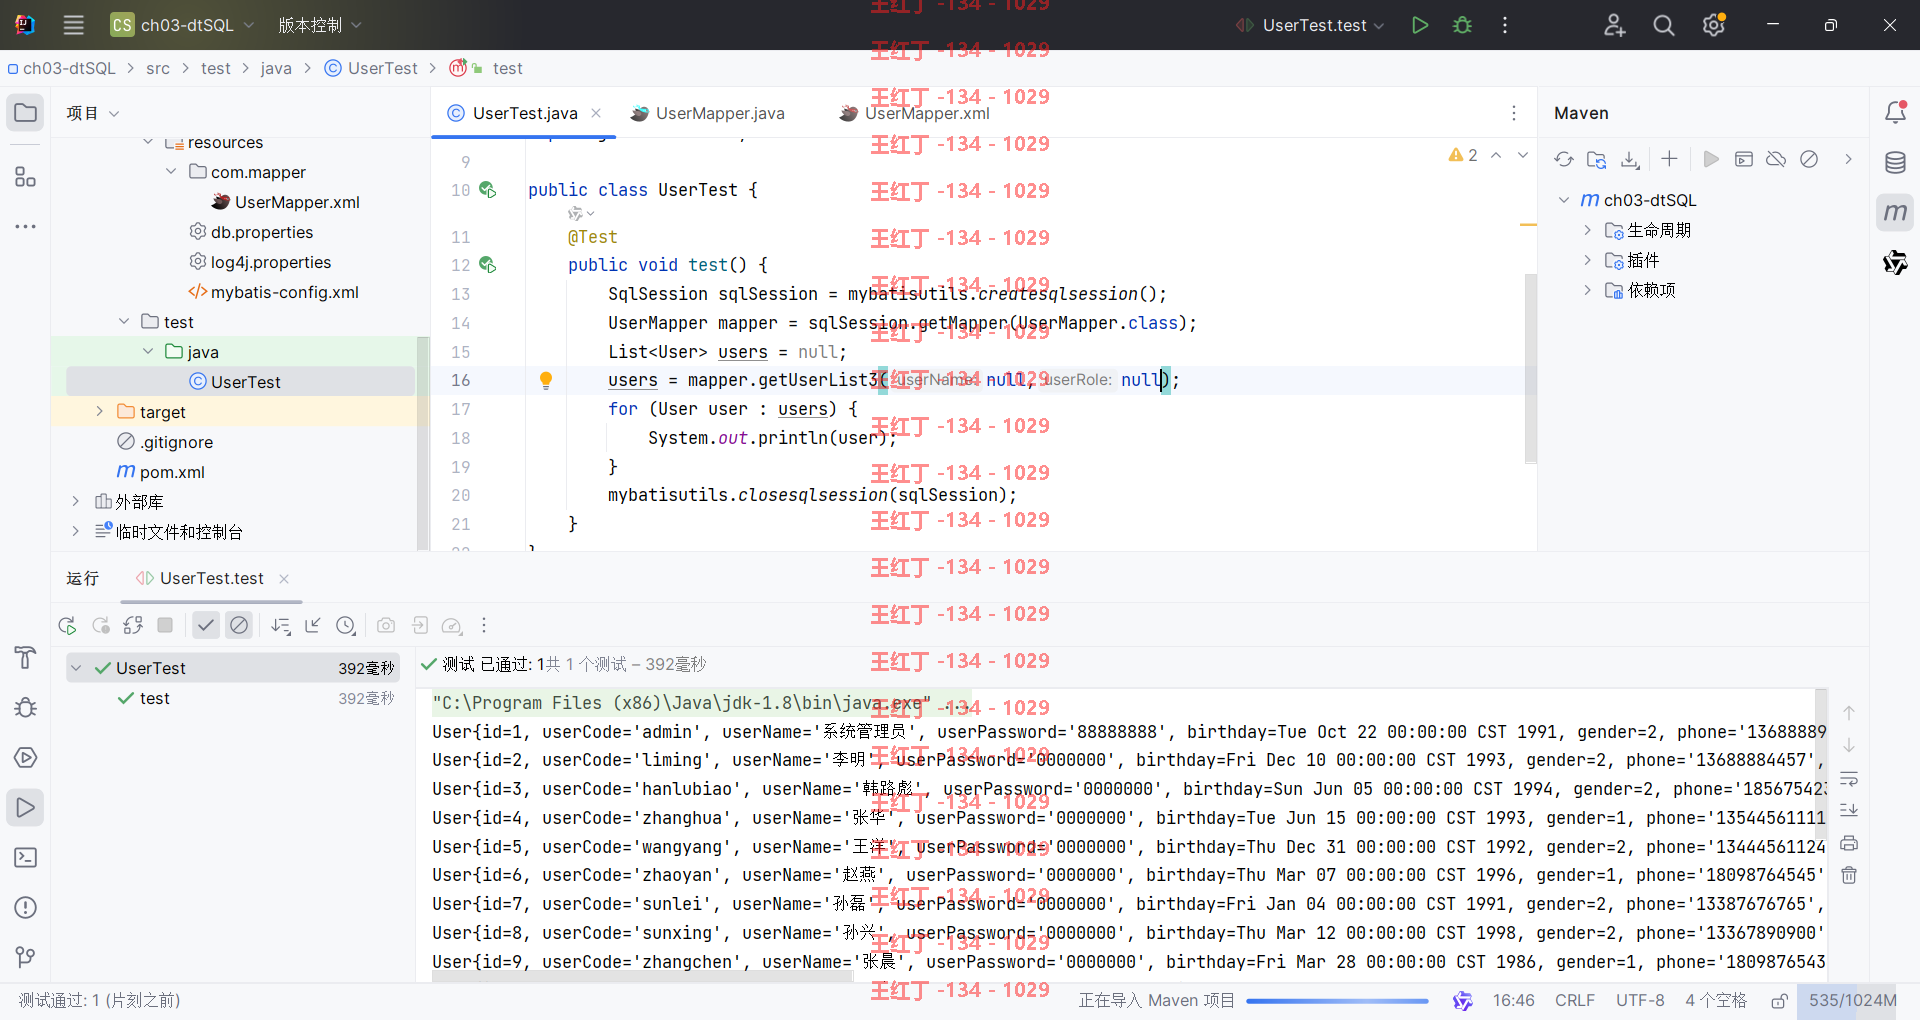Clear console output with trash icon
This screenshot has height=1020, width=1920.
(1849, 875)
